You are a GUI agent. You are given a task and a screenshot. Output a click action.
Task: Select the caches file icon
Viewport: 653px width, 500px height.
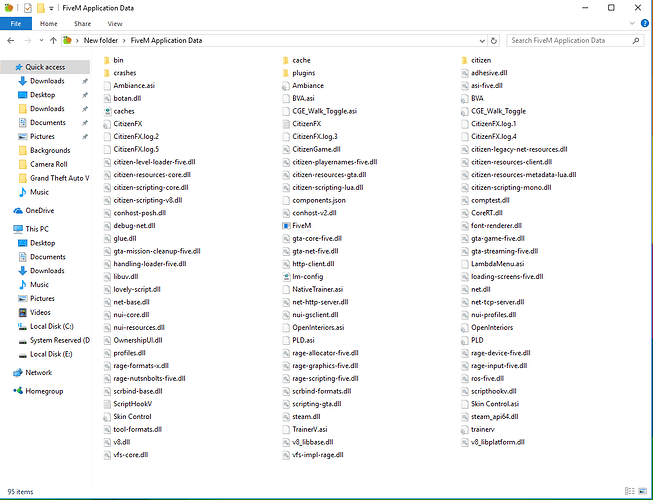[x=107, y=111]
